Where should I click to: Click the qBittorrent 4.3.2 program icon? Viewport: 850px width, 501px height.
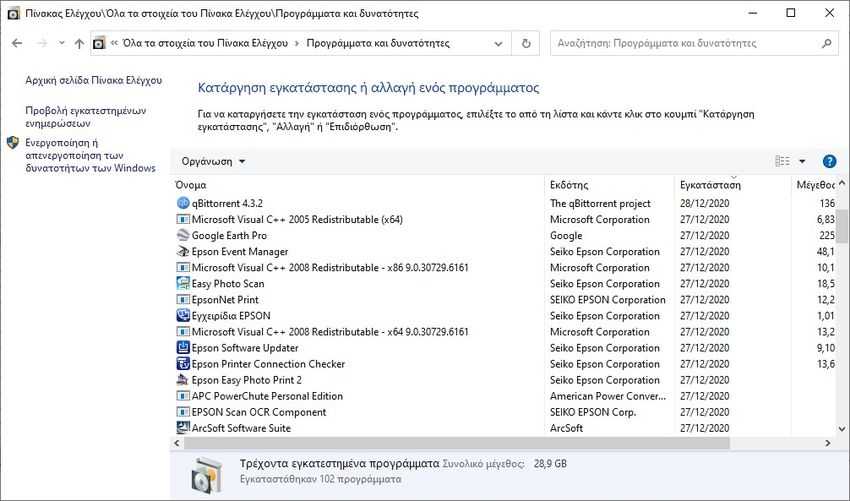coord(183,203)
